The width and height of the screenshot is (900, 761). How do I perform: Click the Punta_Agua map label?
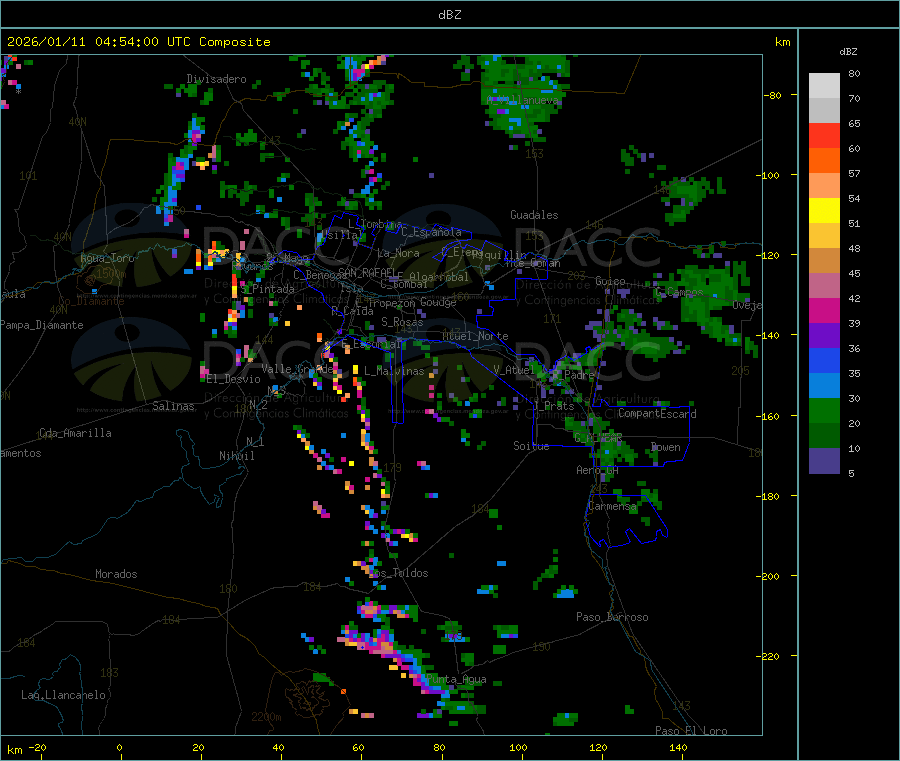click(456, 679)
